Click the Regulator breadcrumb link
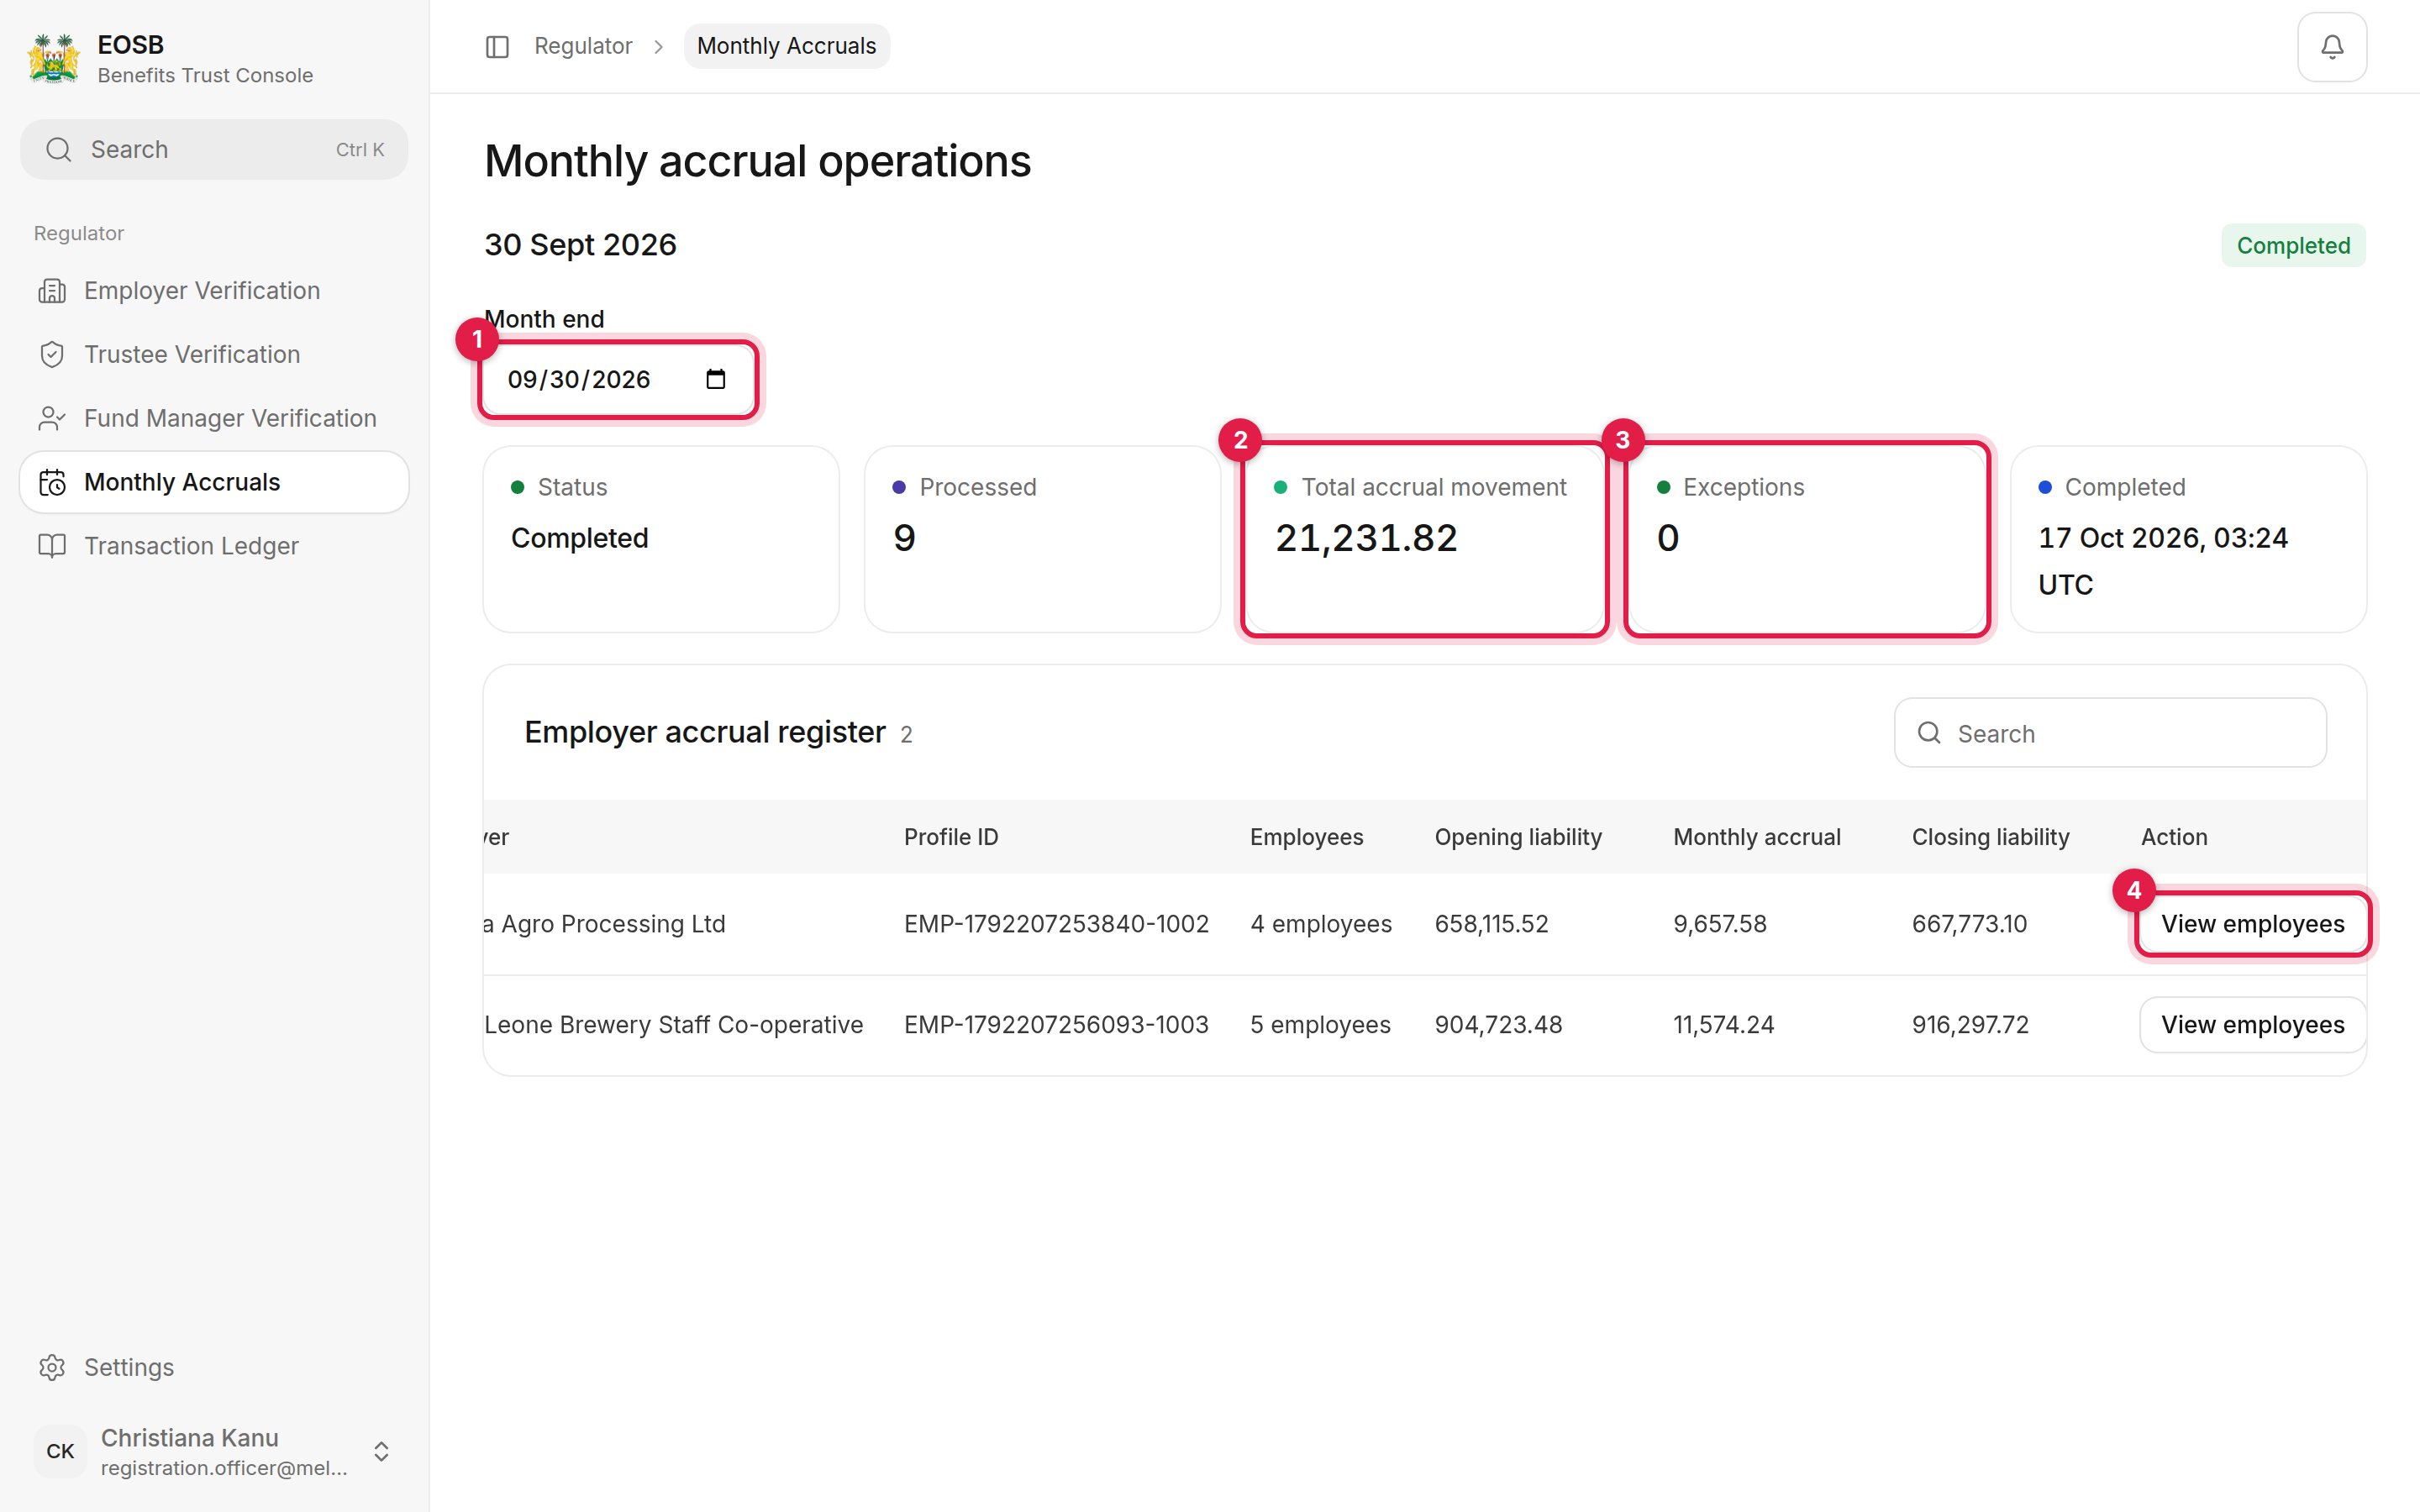Image resolution: width=2420 pixels, height=1512 pixels. point(583,46)
